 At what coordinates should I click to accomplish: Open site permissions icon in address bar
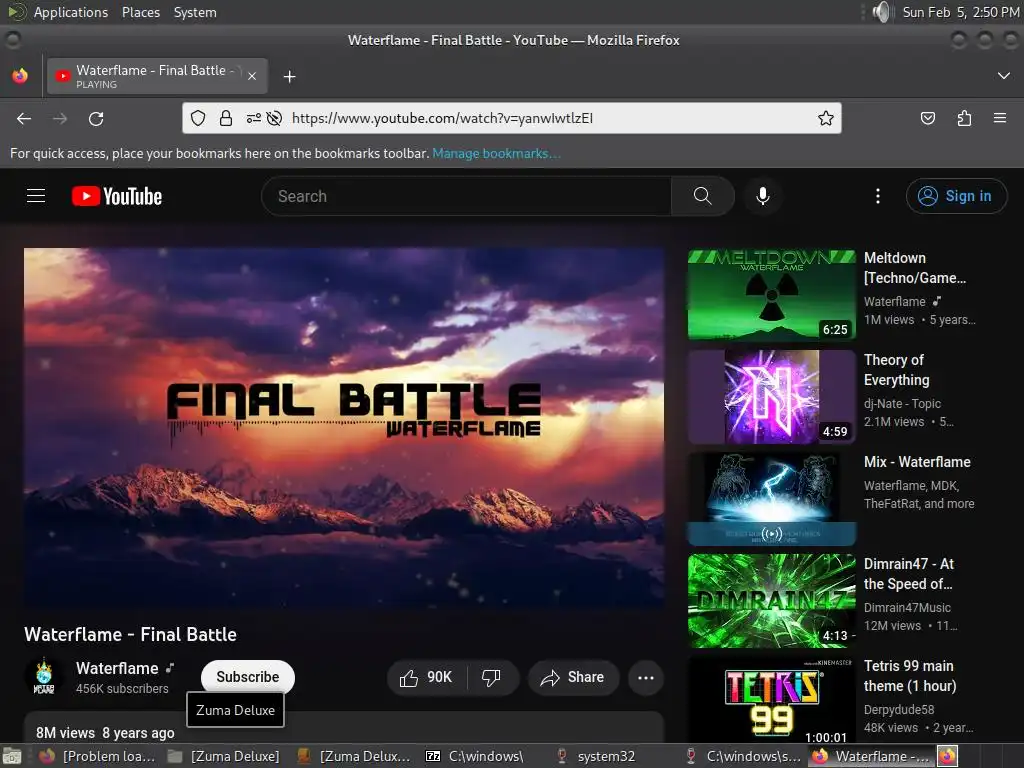pyautogui.click(x=253, y=118)
